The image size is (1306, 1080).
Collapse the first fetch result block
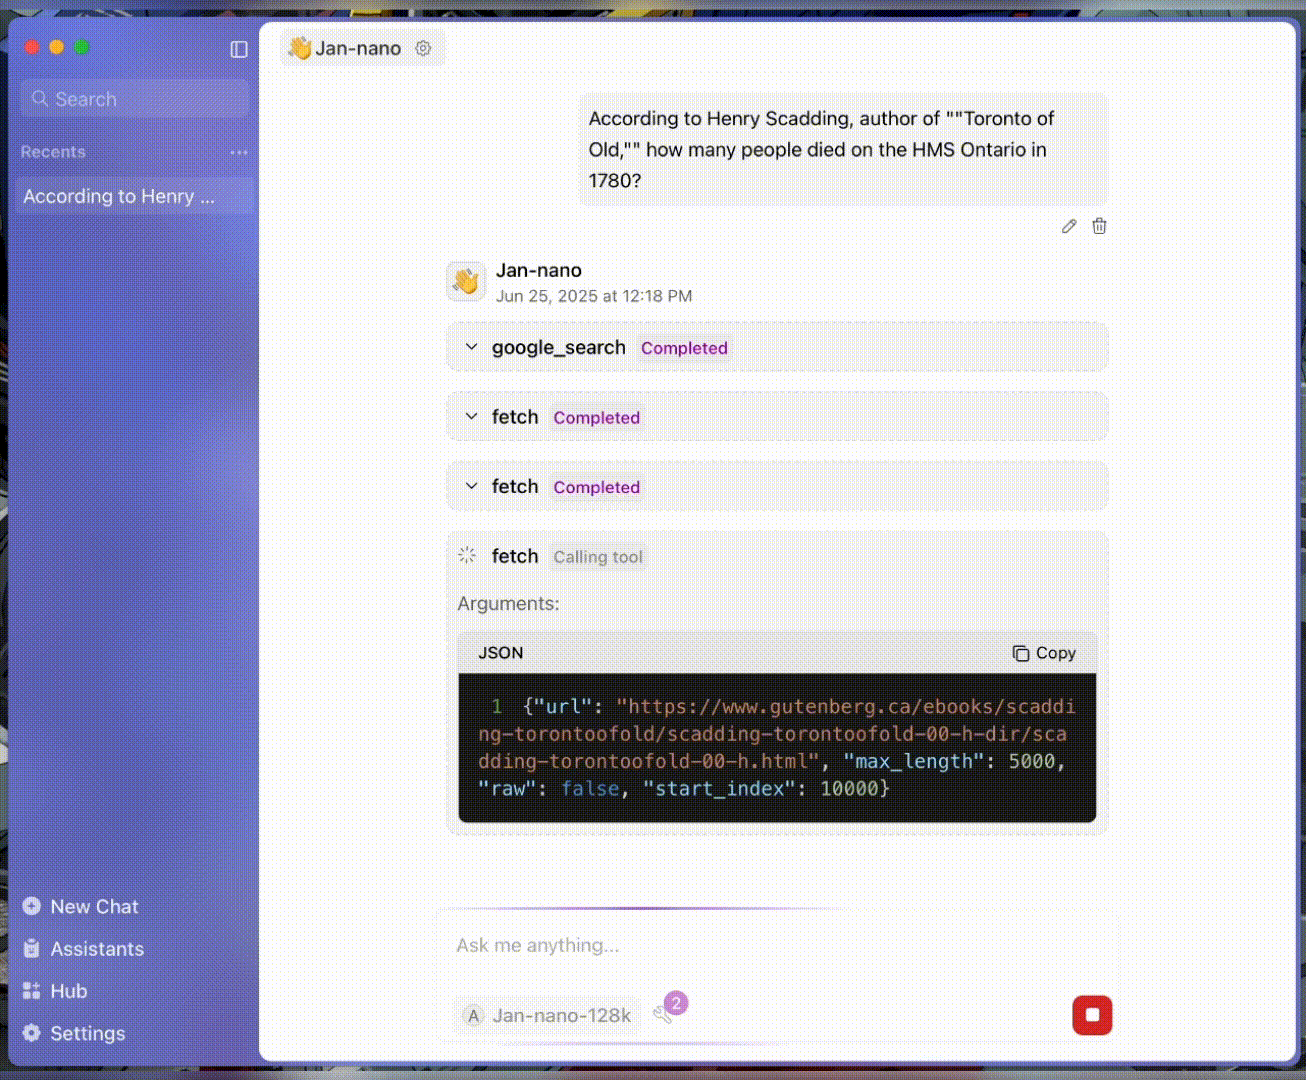[x=471, y=416]
